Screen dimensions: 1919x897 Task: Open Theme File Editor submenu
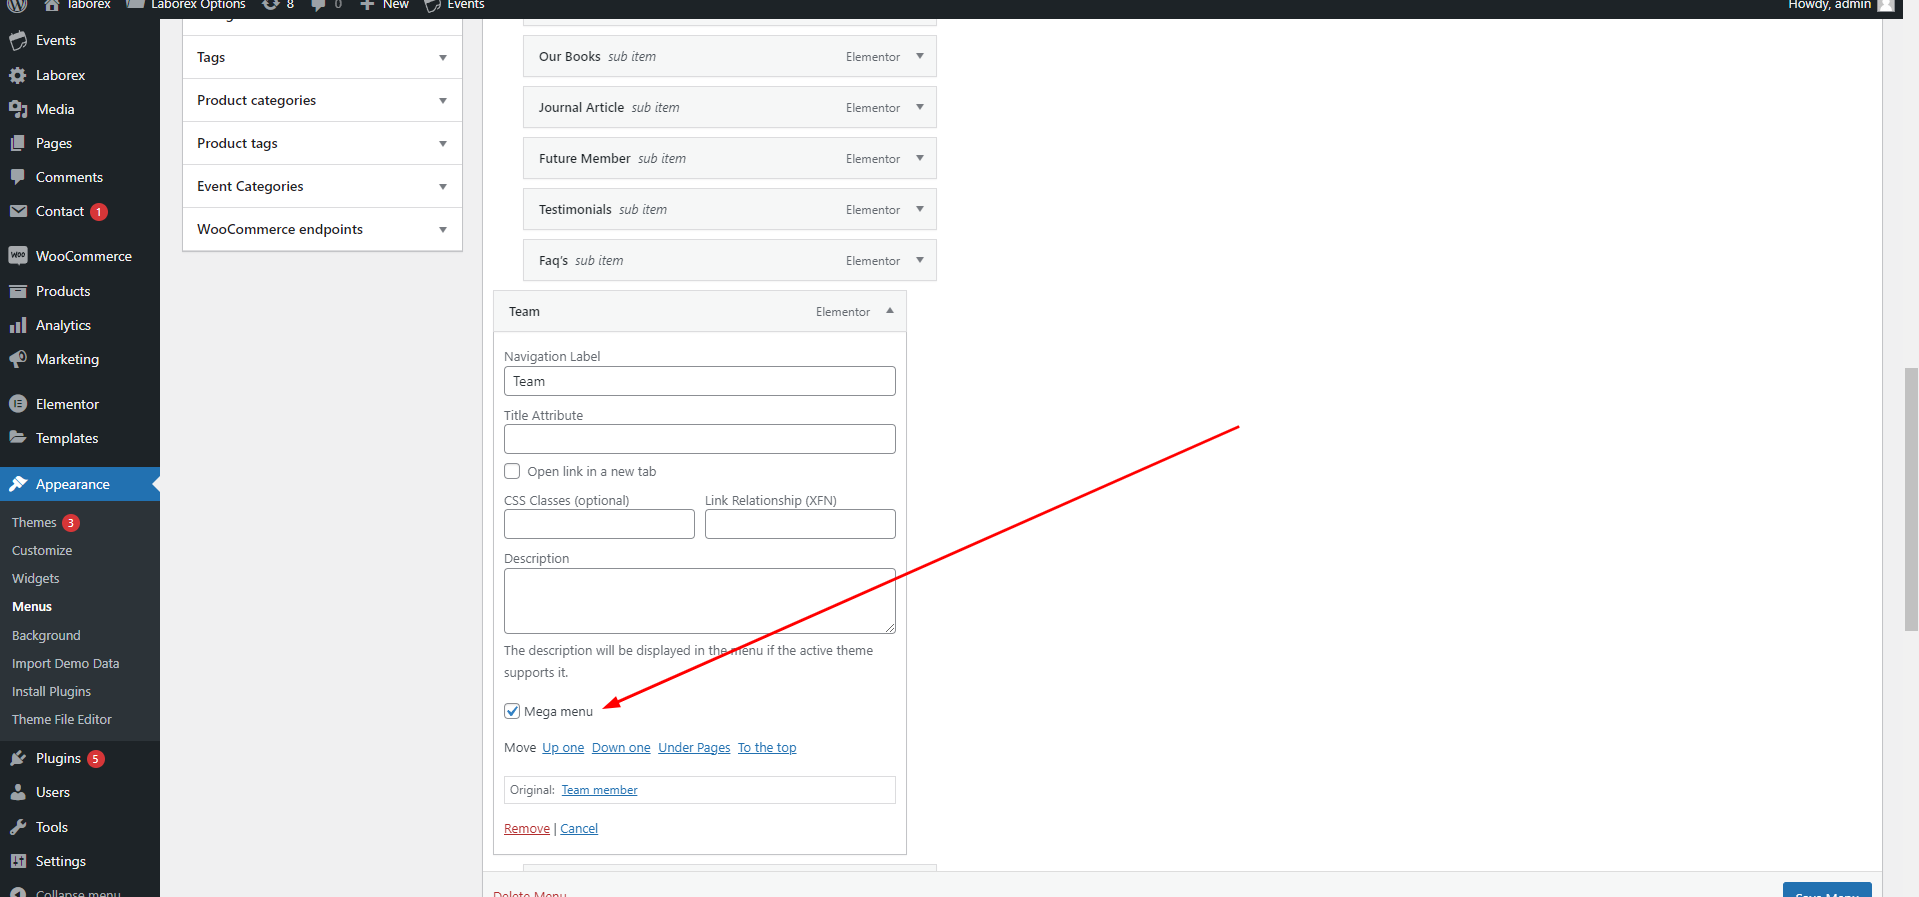click(x=62, y=719)
